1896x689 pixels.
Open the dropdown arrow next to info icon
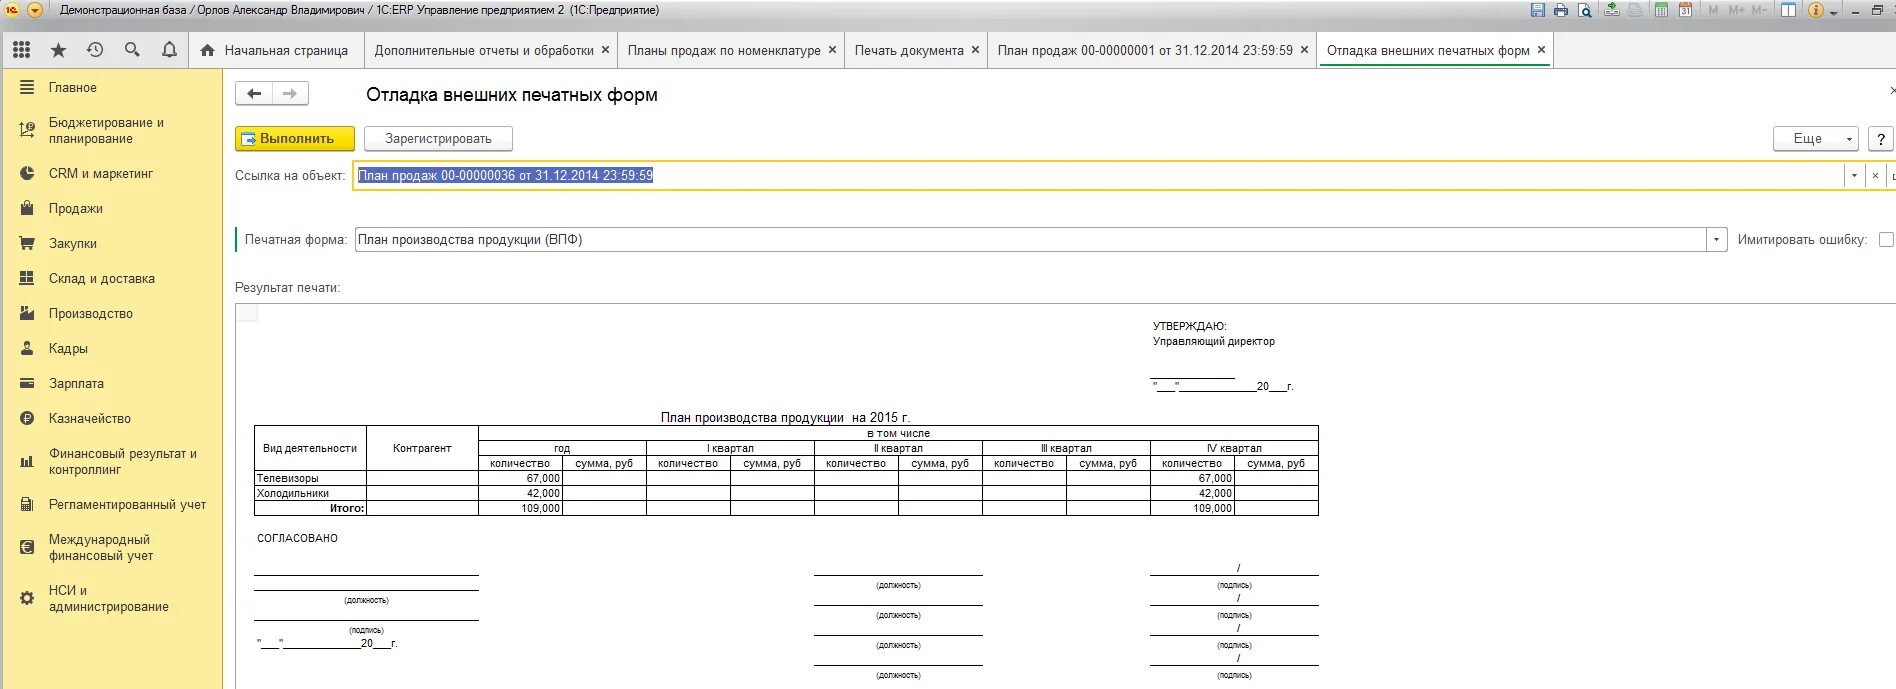(x=1834, y=12)
